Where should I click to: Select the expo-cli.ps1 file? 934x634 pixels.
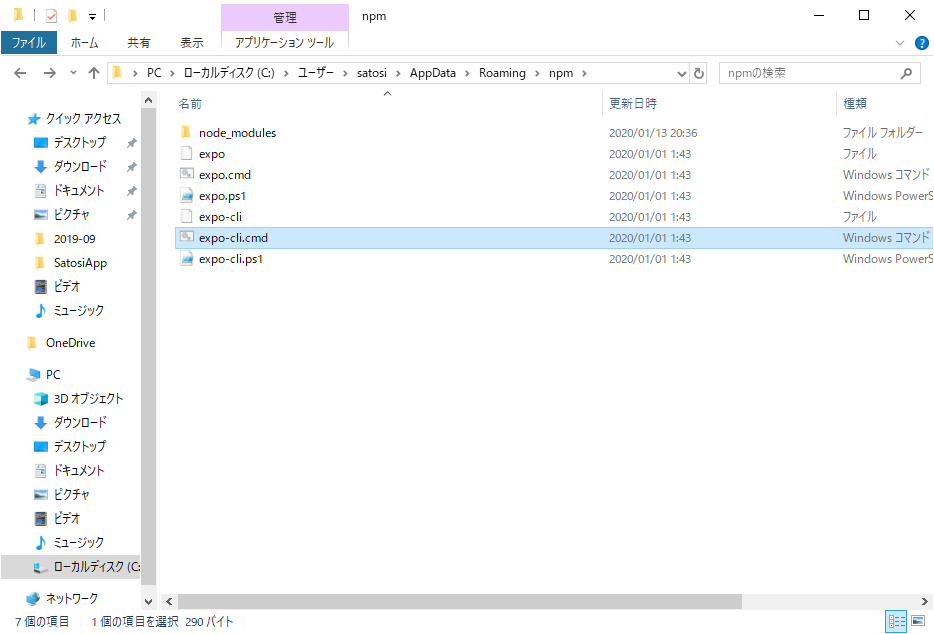231,259
